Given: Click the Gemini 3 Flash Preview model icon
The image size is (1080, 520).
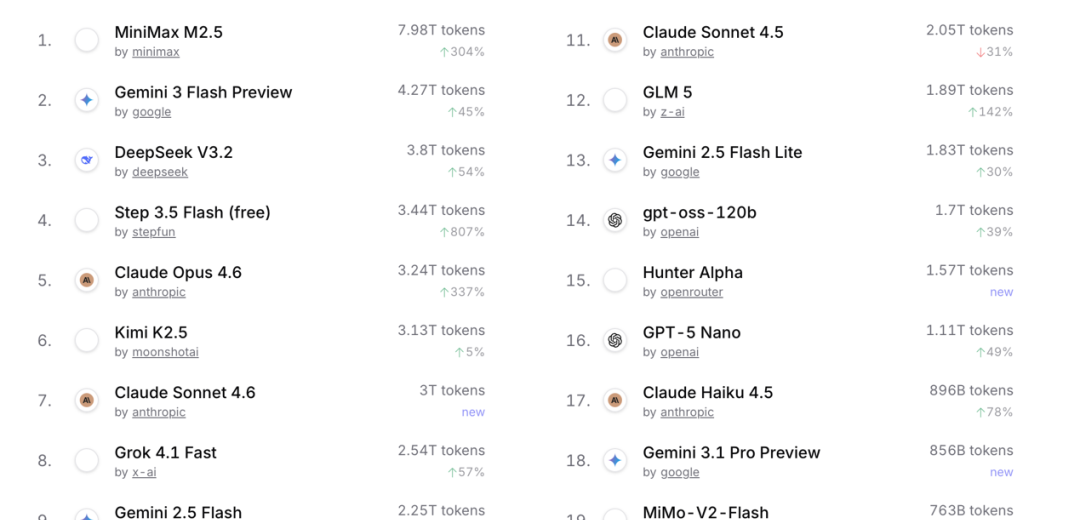Looking at the screenshot, I should point(87,100).
